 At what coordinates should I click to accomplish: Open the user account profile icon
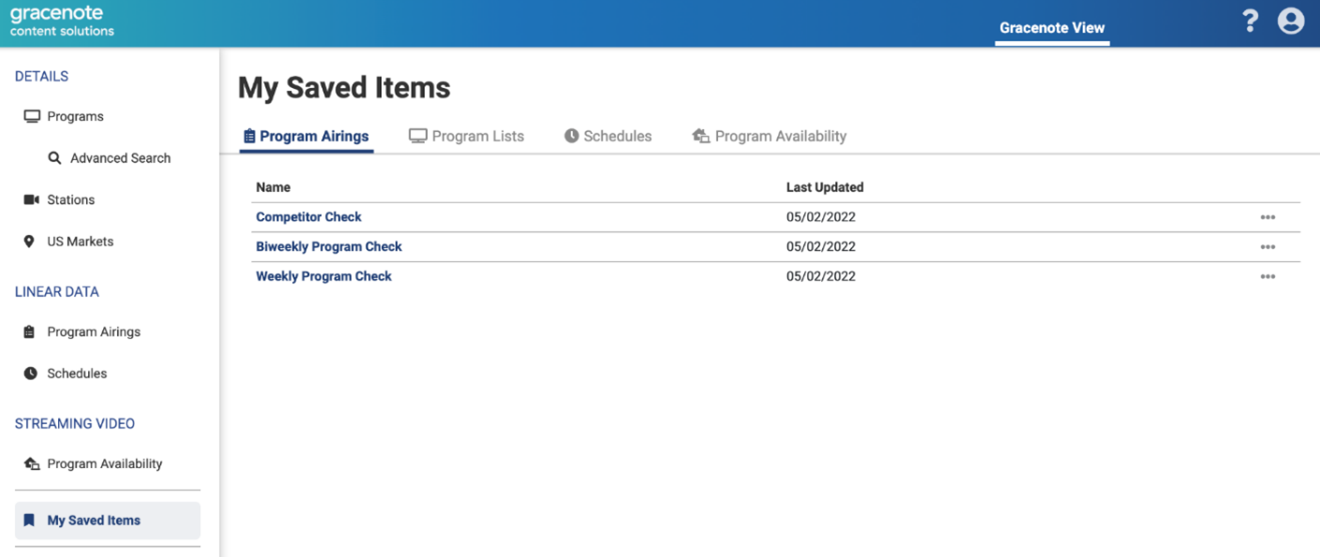click(x=1291, y=21)
